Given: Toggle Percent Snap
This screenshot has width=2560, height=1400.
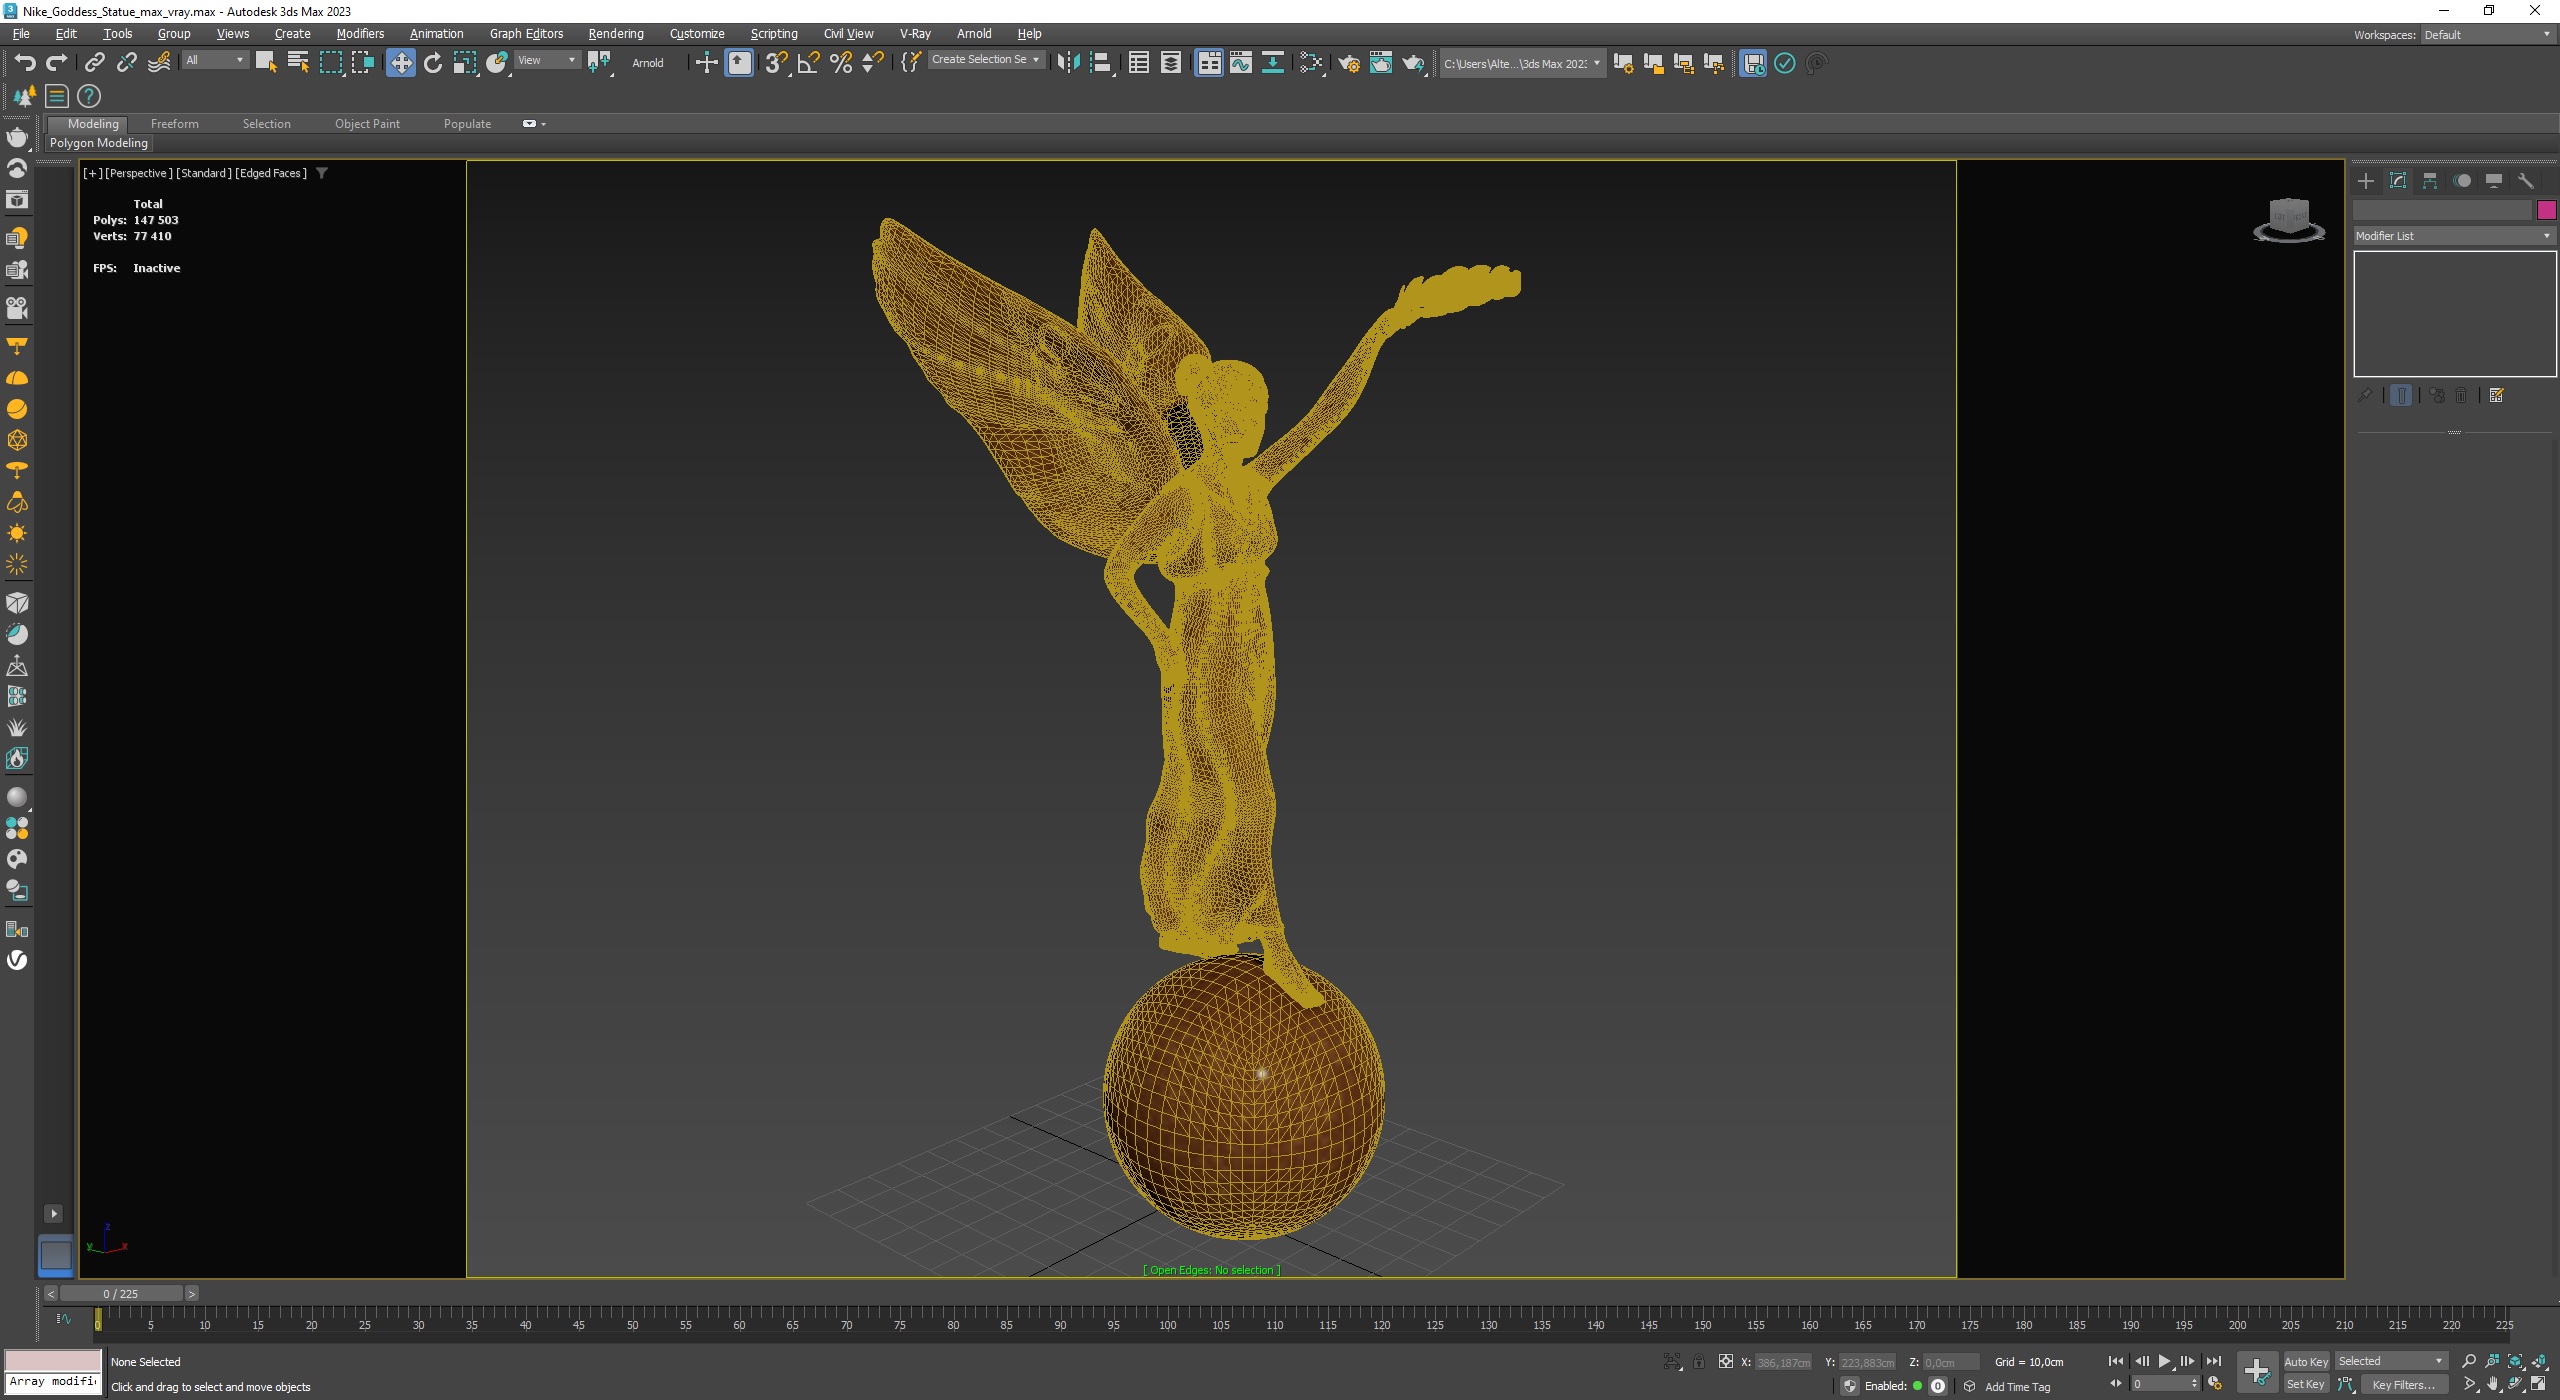Looking at the screenshot, I should [841, 63].
